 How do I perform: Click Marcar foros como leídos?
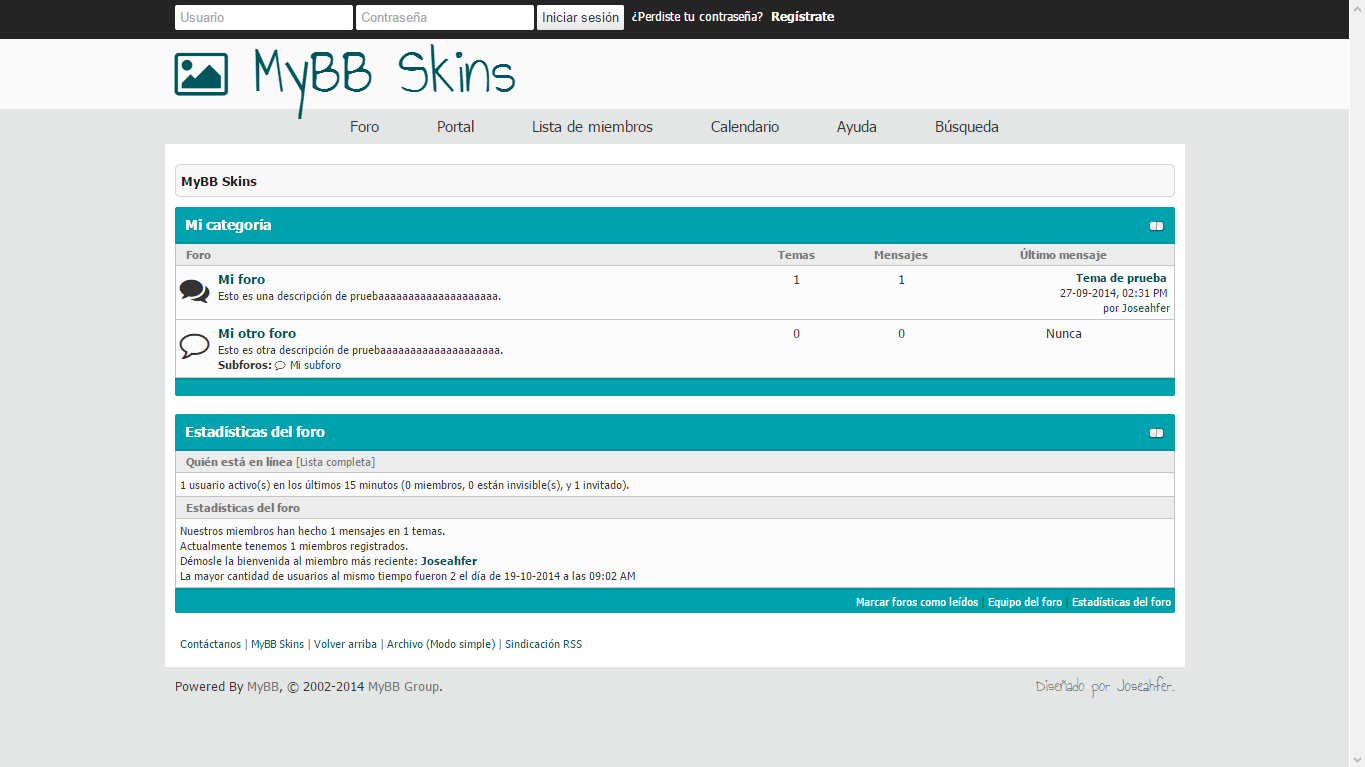[916, 602]
